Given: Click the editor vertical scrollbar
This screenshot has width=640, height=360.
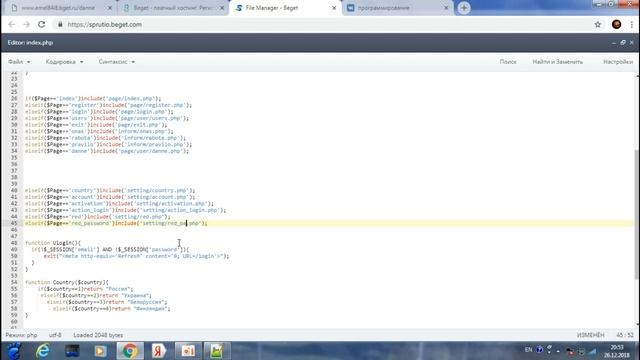Looking at the screenshot, I should point(637,214).
